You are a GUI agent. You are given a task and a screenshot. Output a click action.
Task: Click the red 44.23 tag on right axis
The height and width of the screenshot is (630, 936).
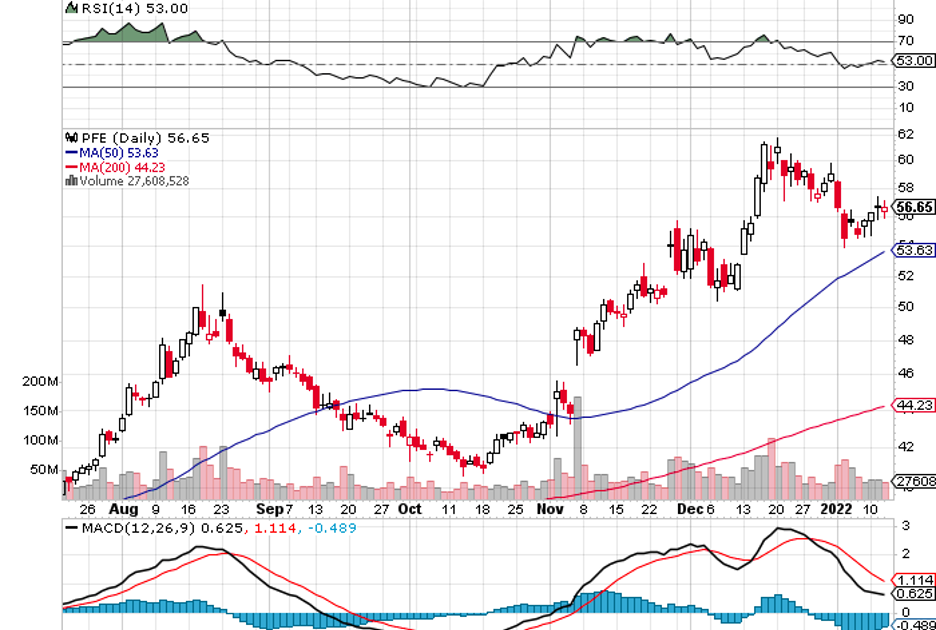coord(914,405)
